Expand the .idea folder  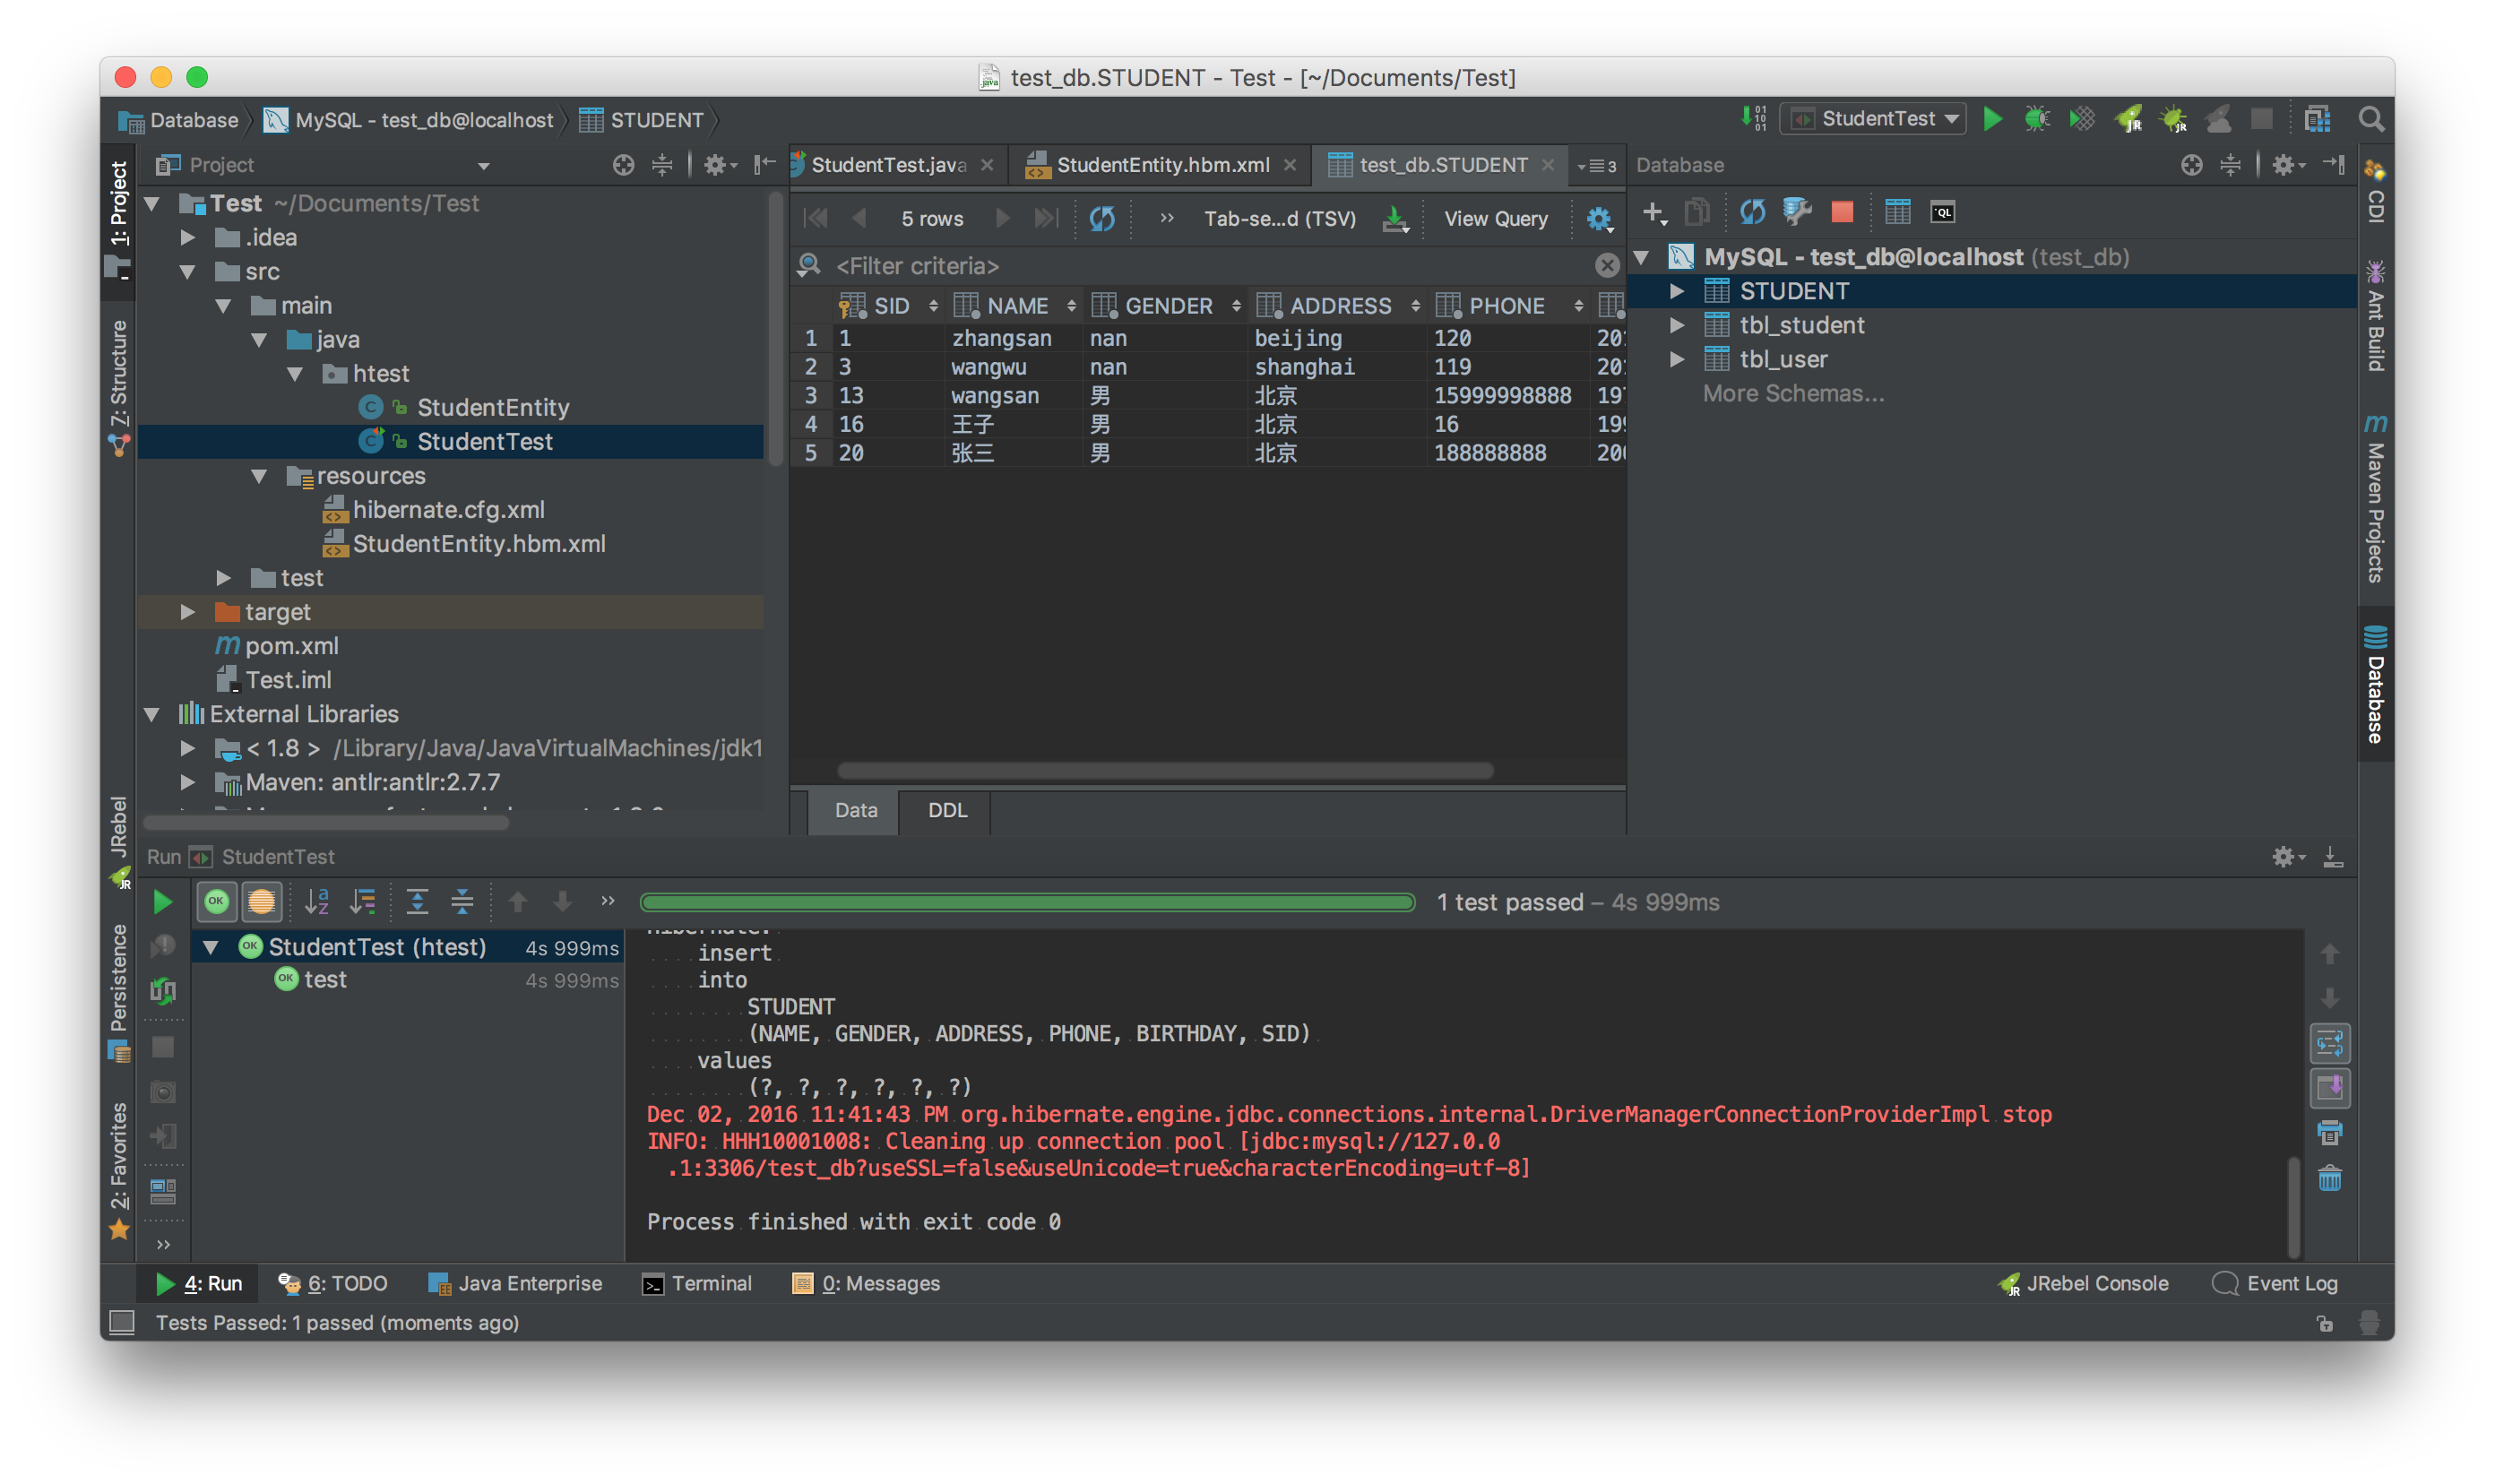[187, 238]
